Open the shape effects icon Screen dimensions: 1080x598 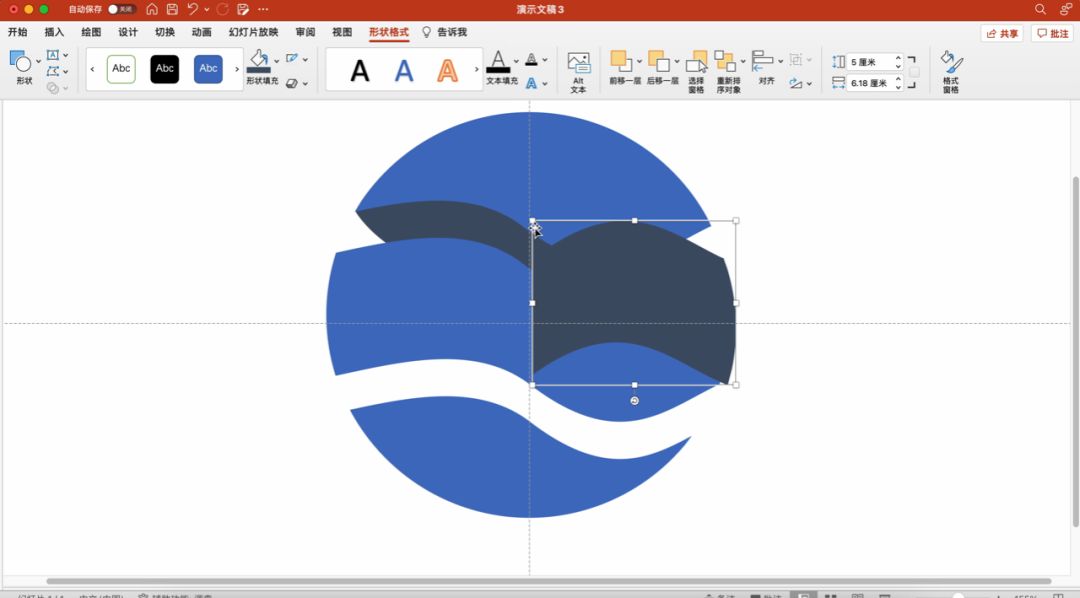tap(292, 83)
